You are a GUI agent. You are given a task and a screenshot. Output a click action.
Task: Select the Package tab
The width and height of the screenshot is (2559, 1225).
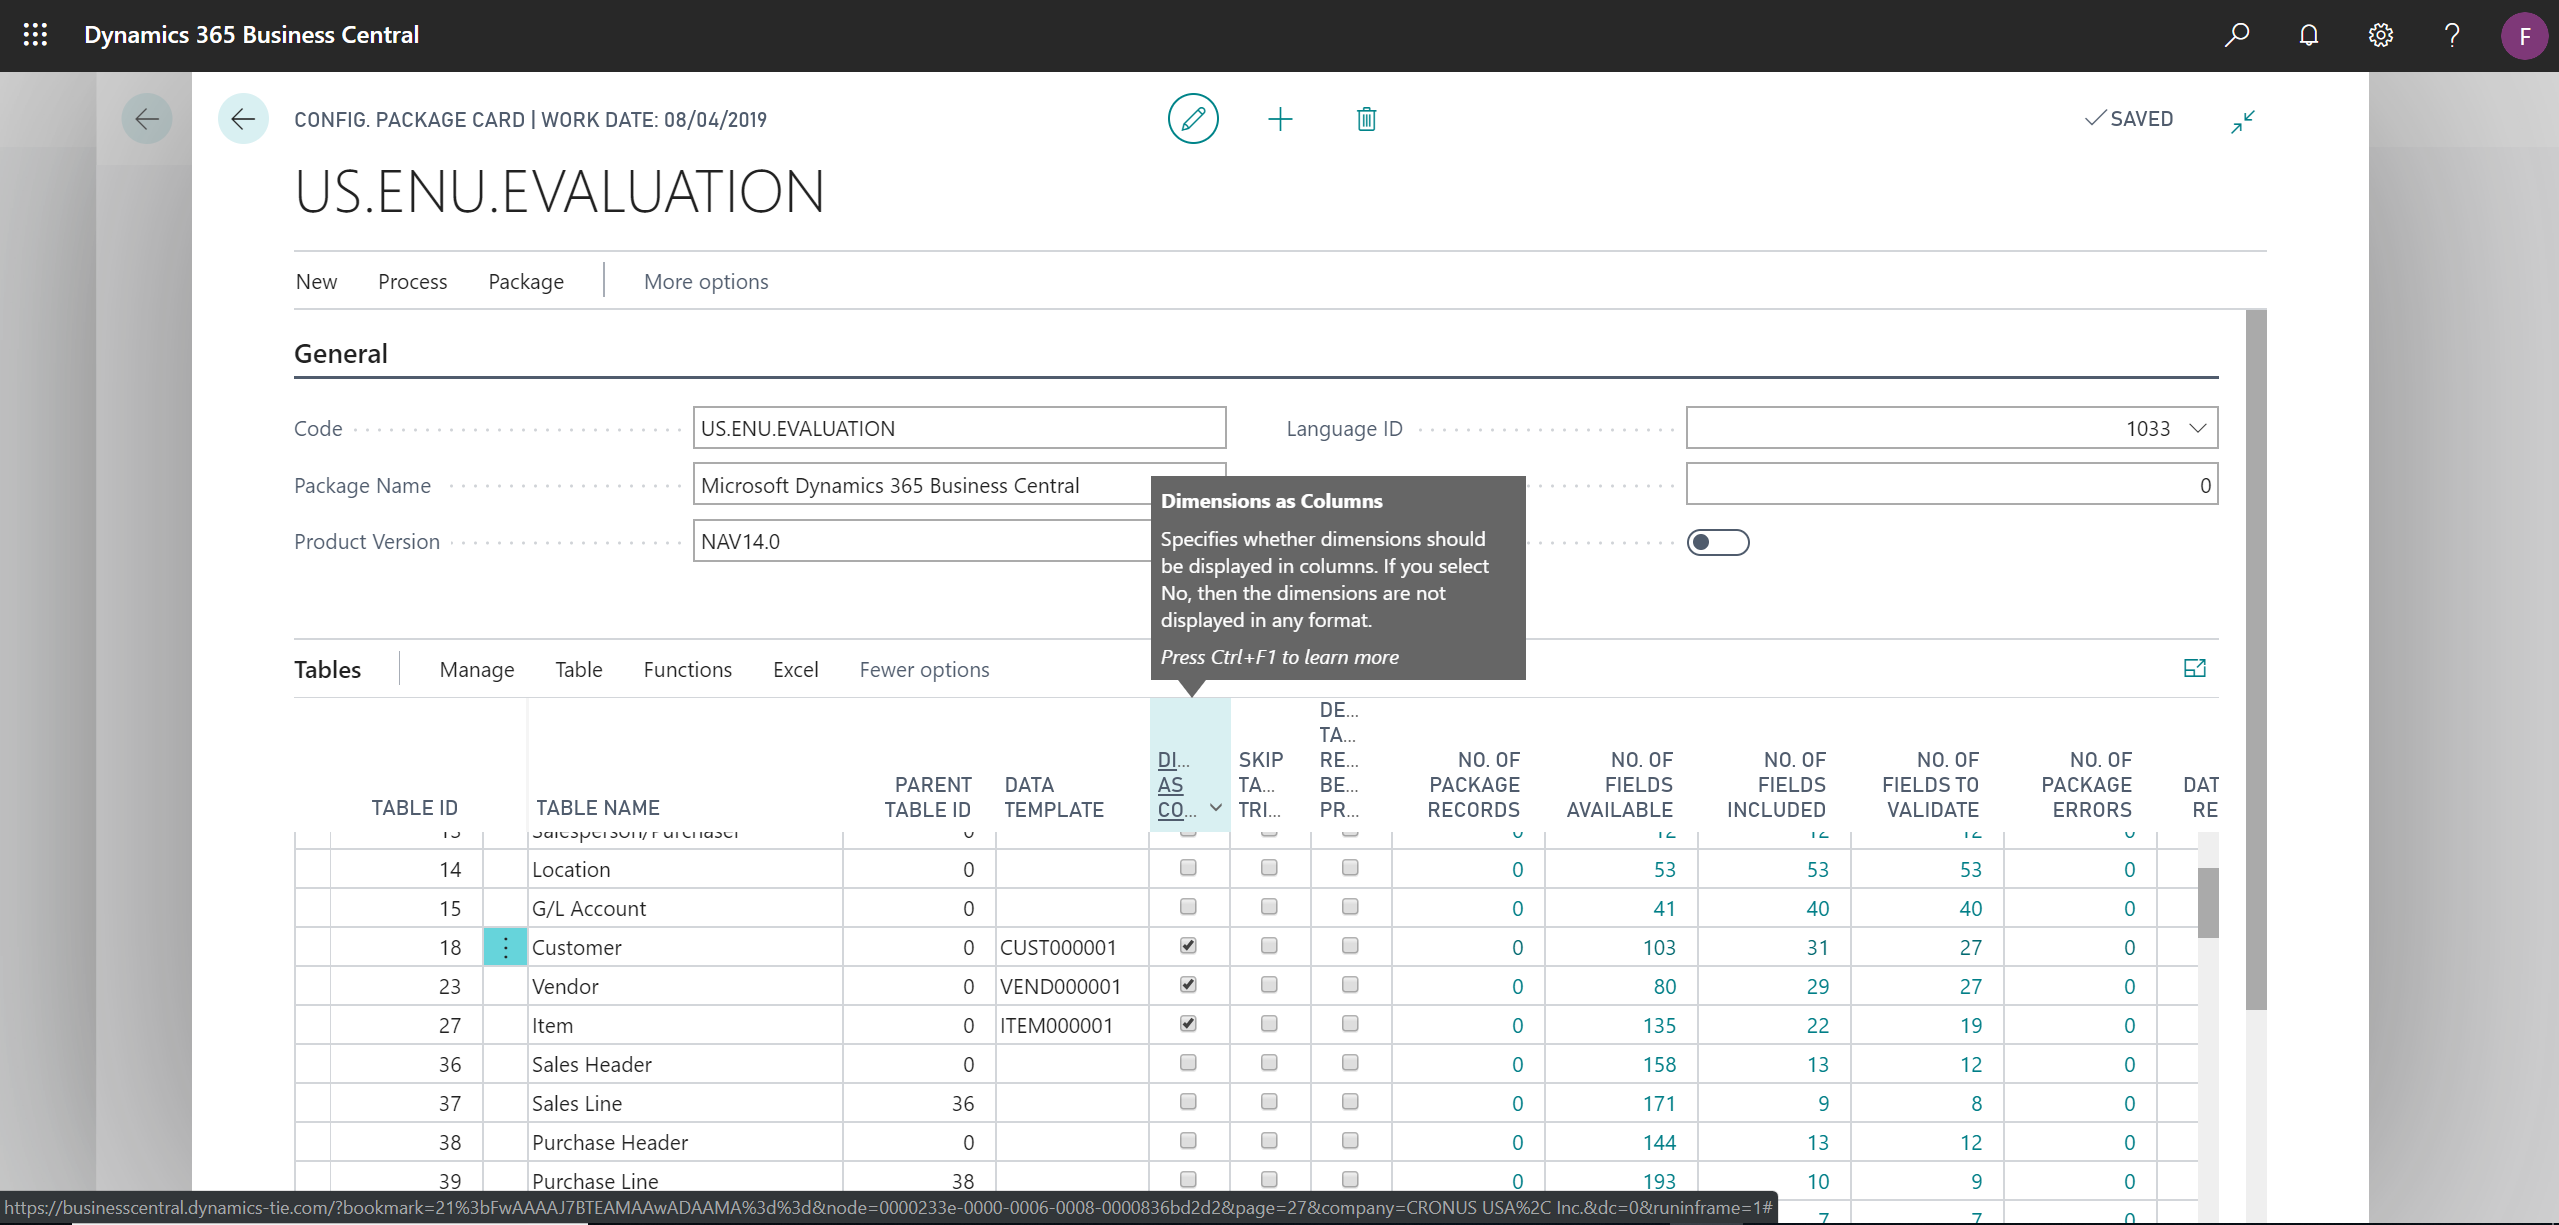click(x=526, y=281)
